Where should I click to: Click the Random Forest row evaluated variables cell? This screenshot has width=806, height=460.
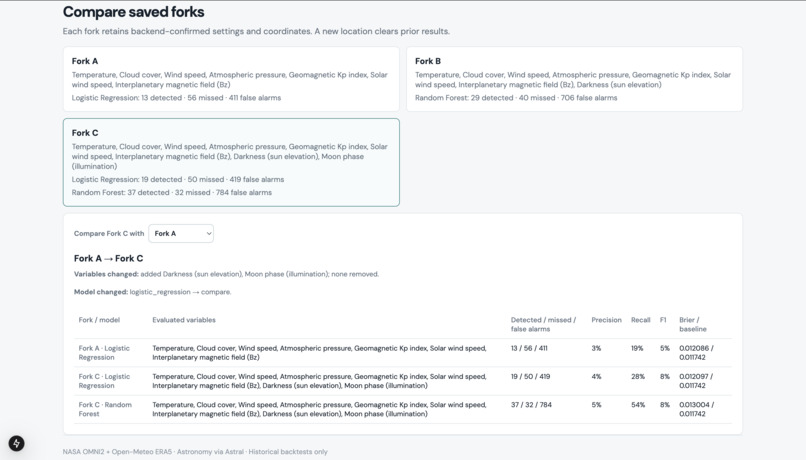319,409
